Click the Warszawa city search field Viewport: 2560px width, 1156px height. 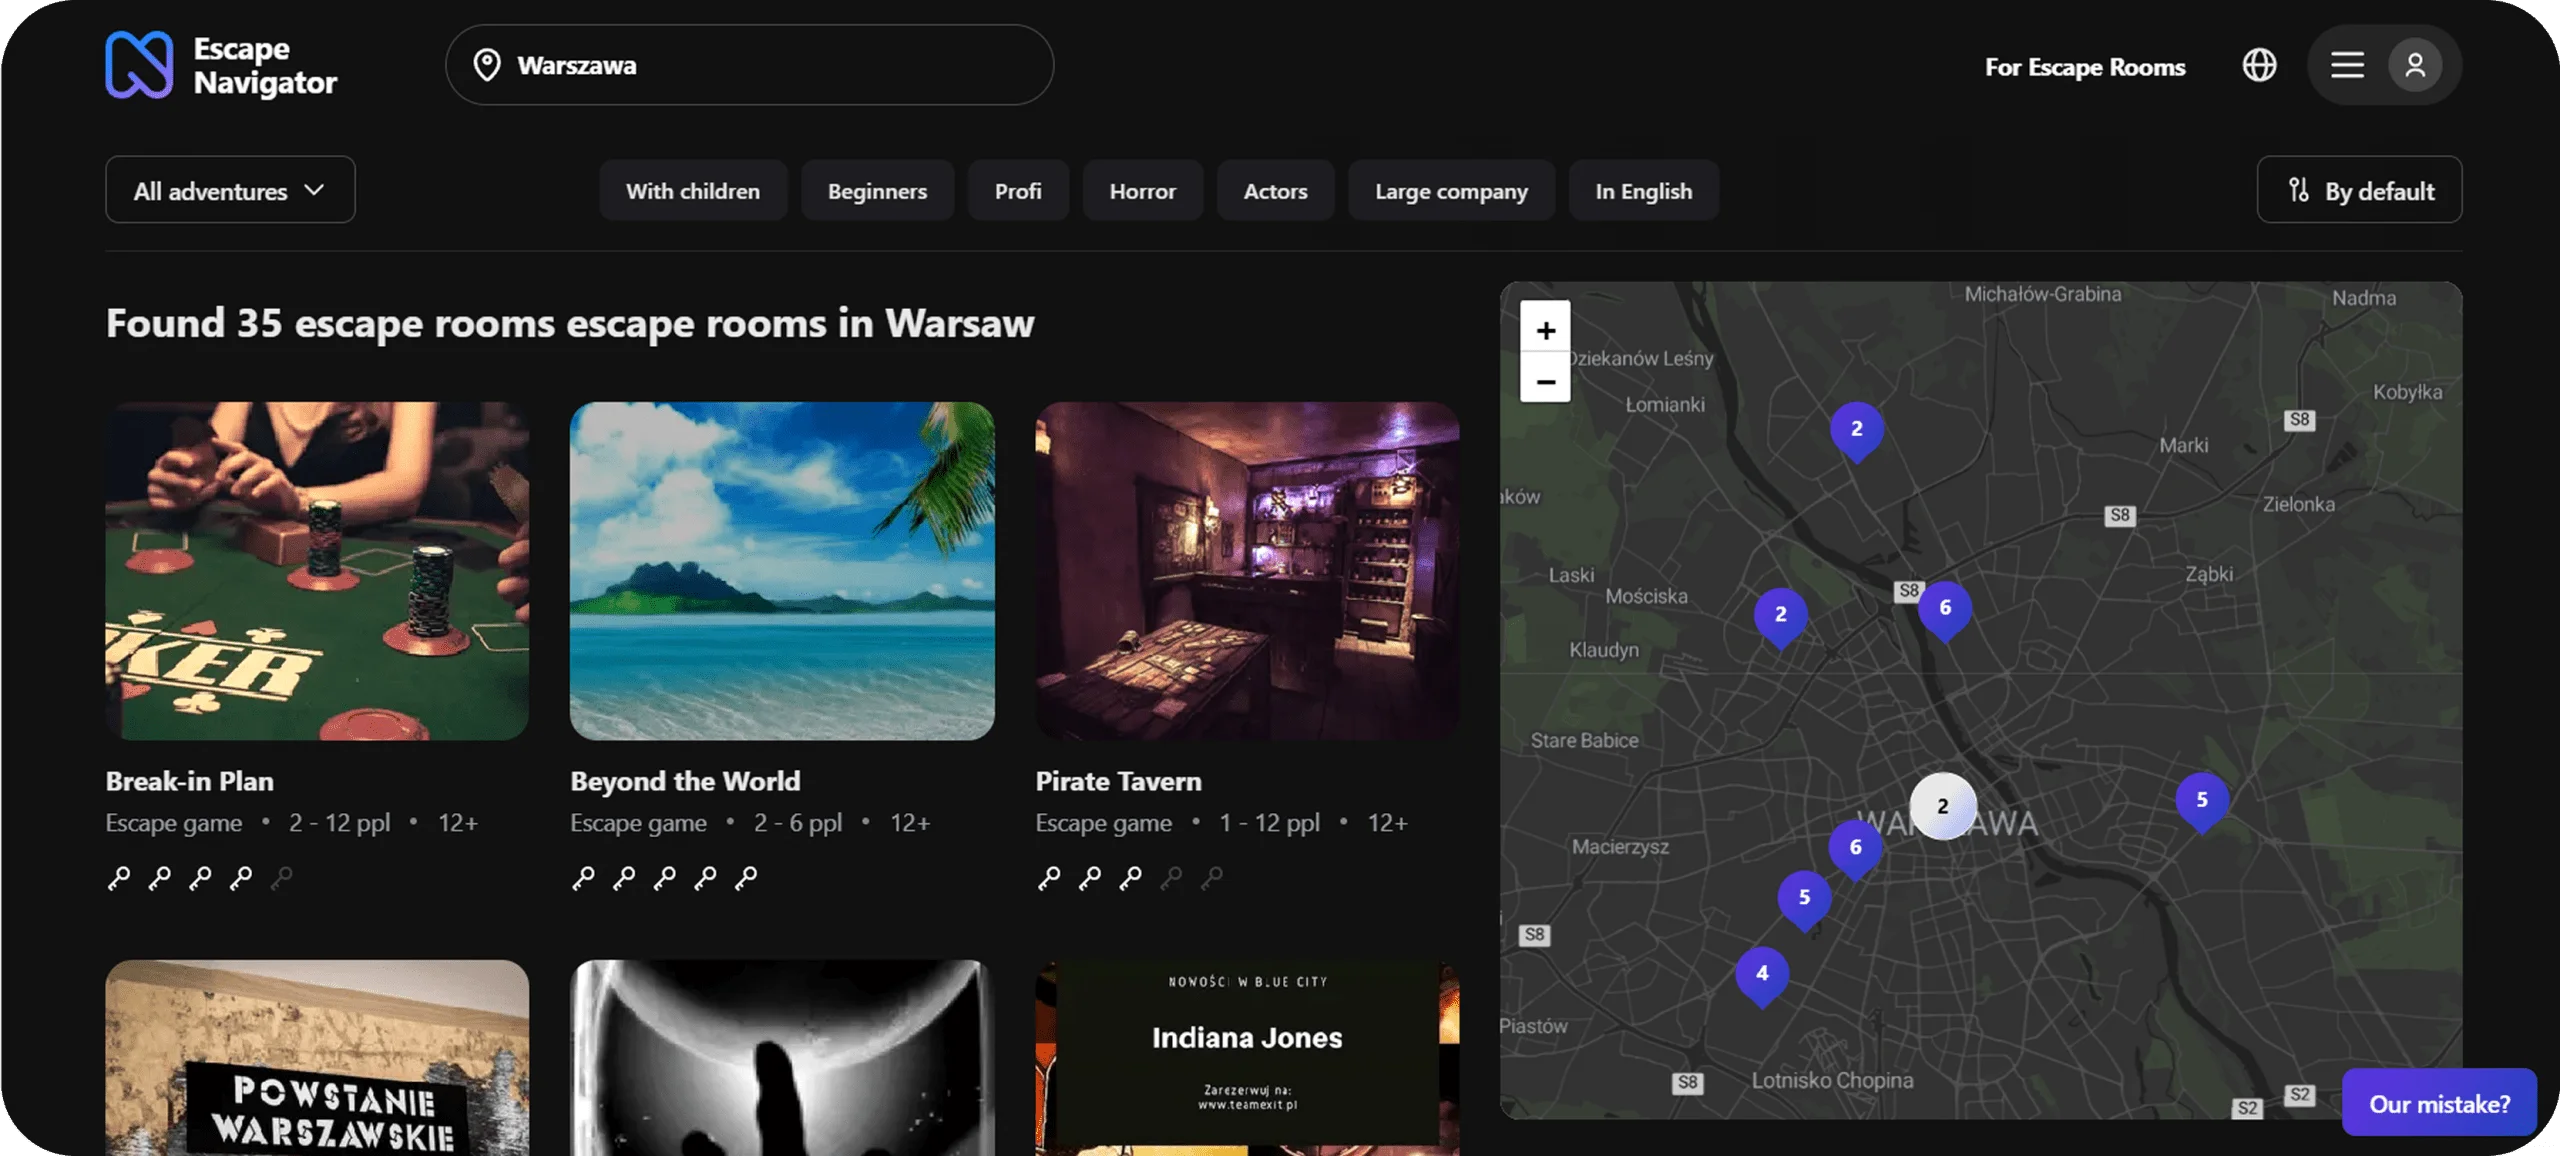coord(749,65)
